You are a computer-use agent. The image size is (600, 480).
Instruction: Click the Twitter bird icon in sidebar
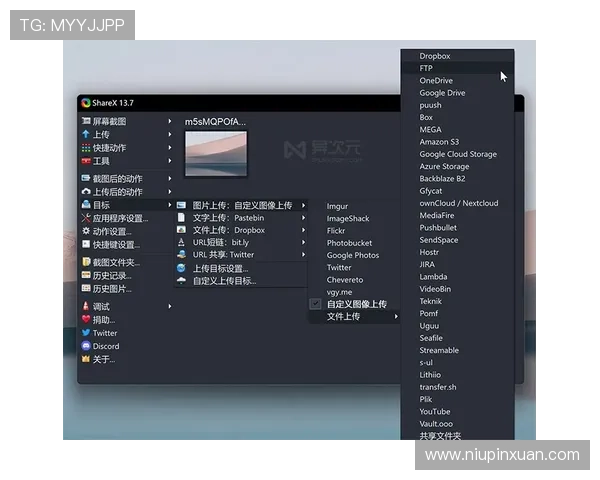86,332
